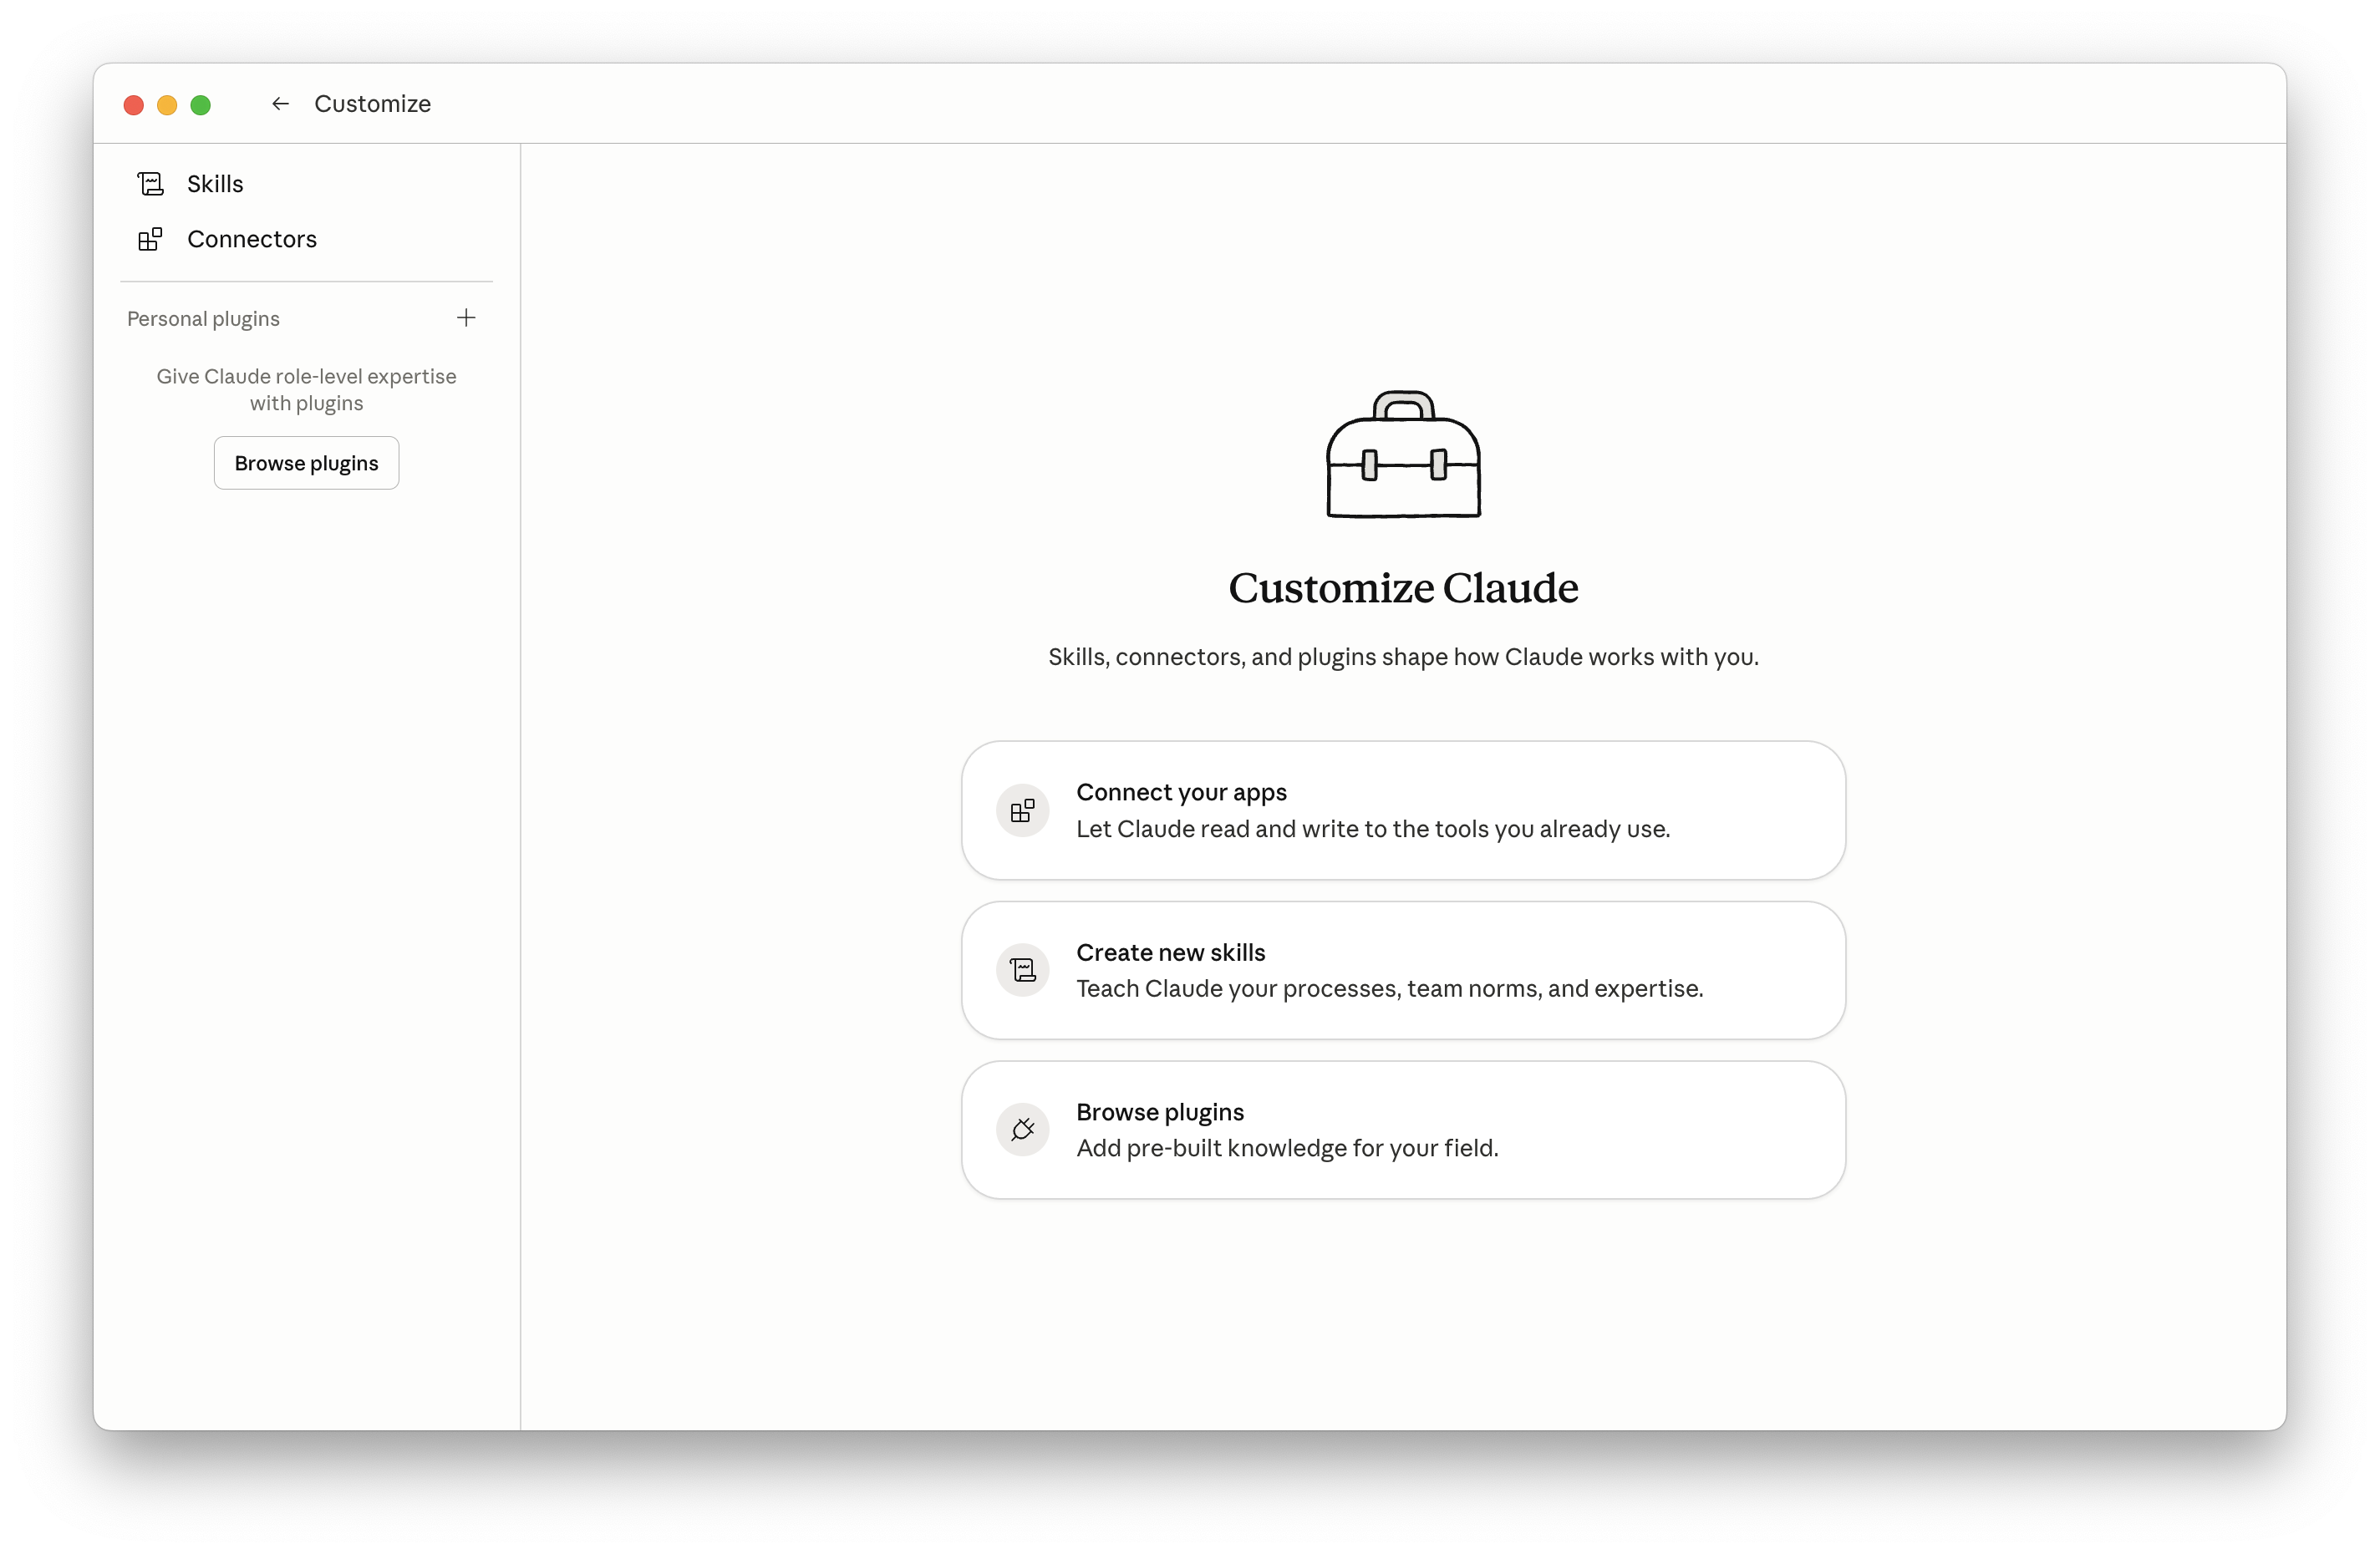2380x1554 pixels.
Task: Open the Browse plugins card title
Action: [x=1160, y=1112]
